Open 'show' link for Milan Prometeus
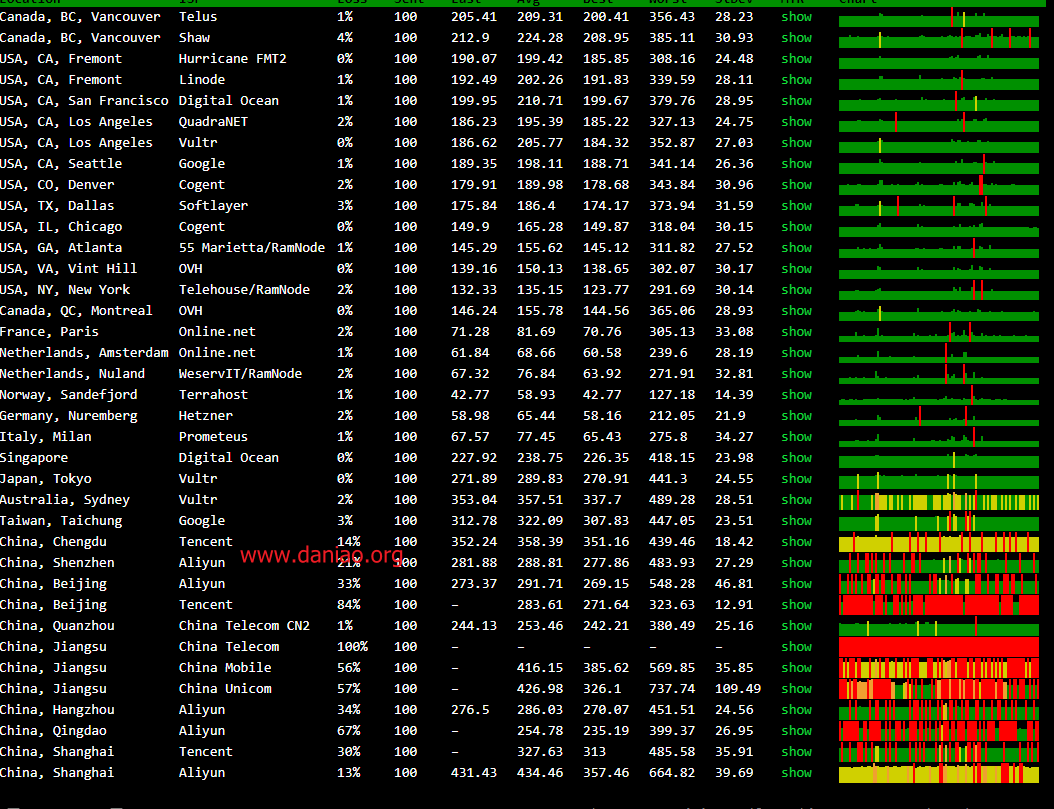 coord(797,437)
